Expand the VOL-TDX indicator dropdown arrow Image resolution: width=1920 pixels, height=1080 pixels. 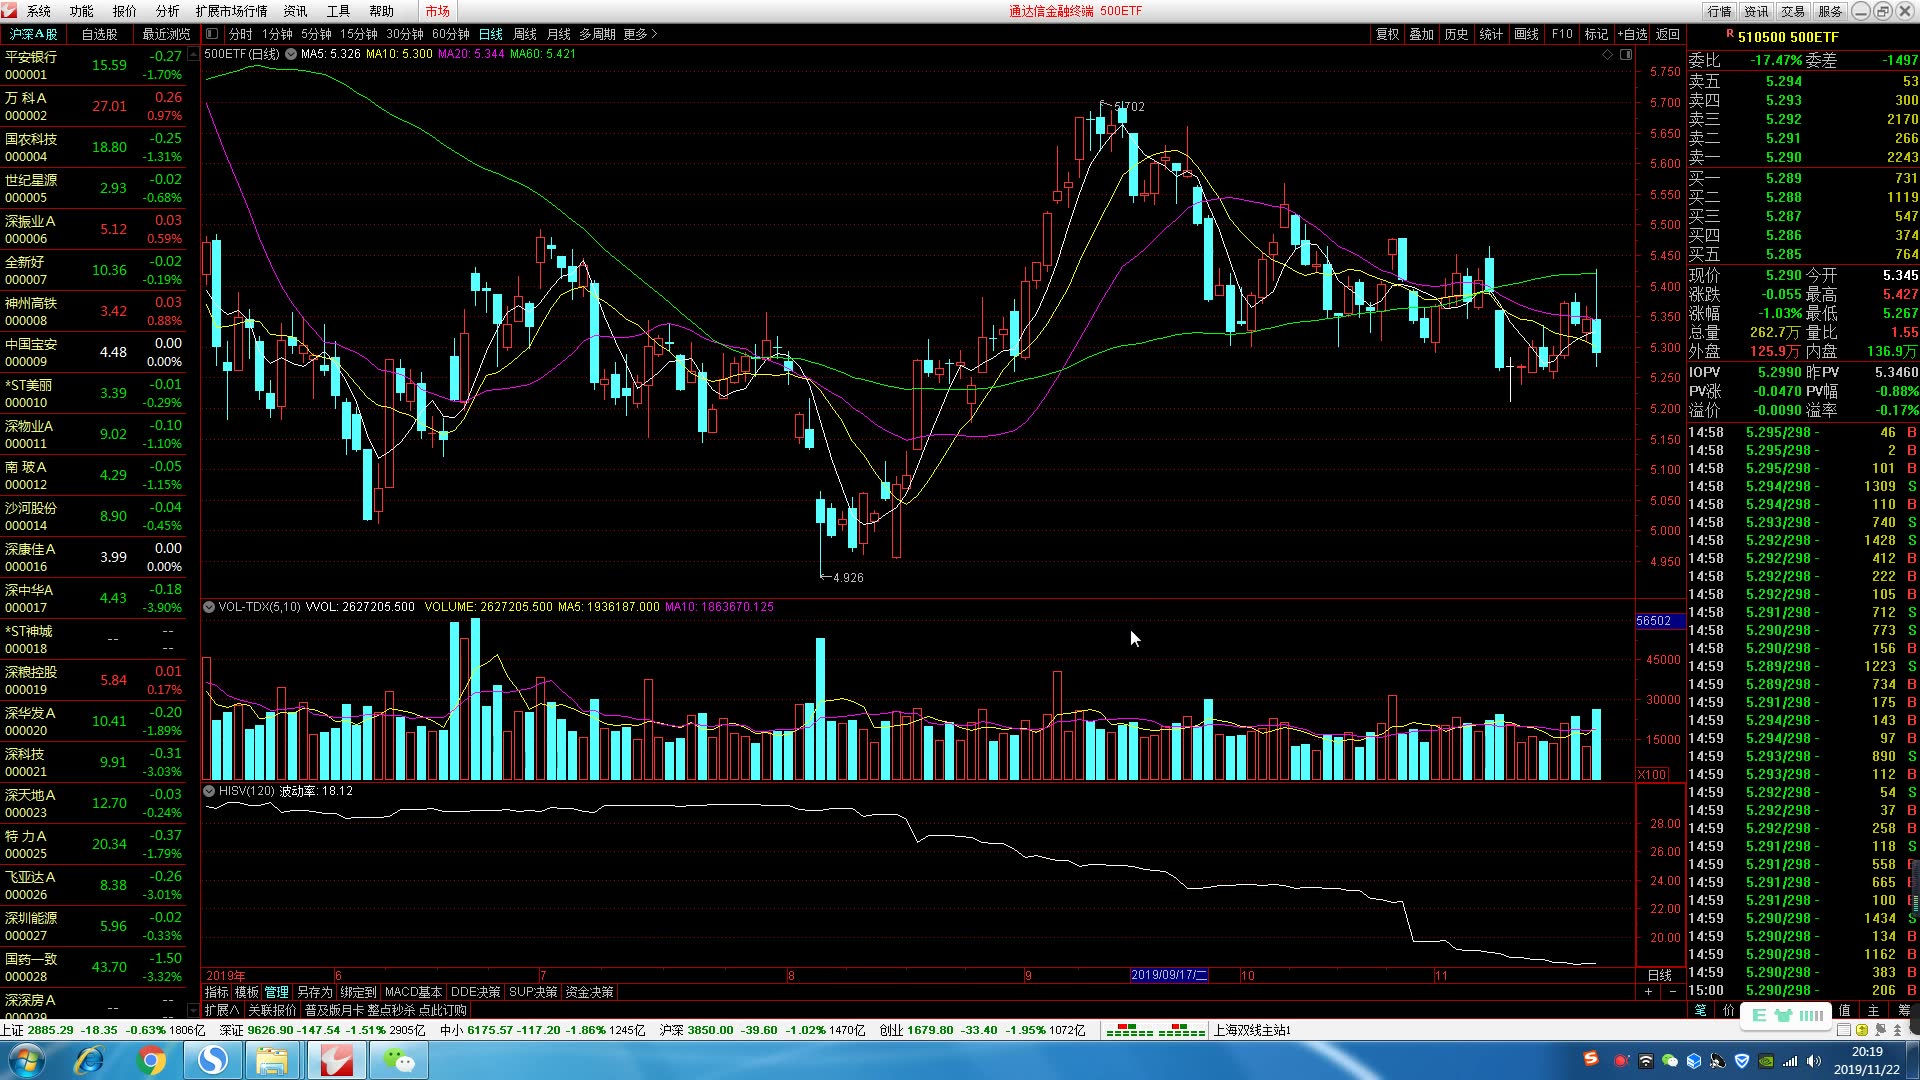pos(209,607)
